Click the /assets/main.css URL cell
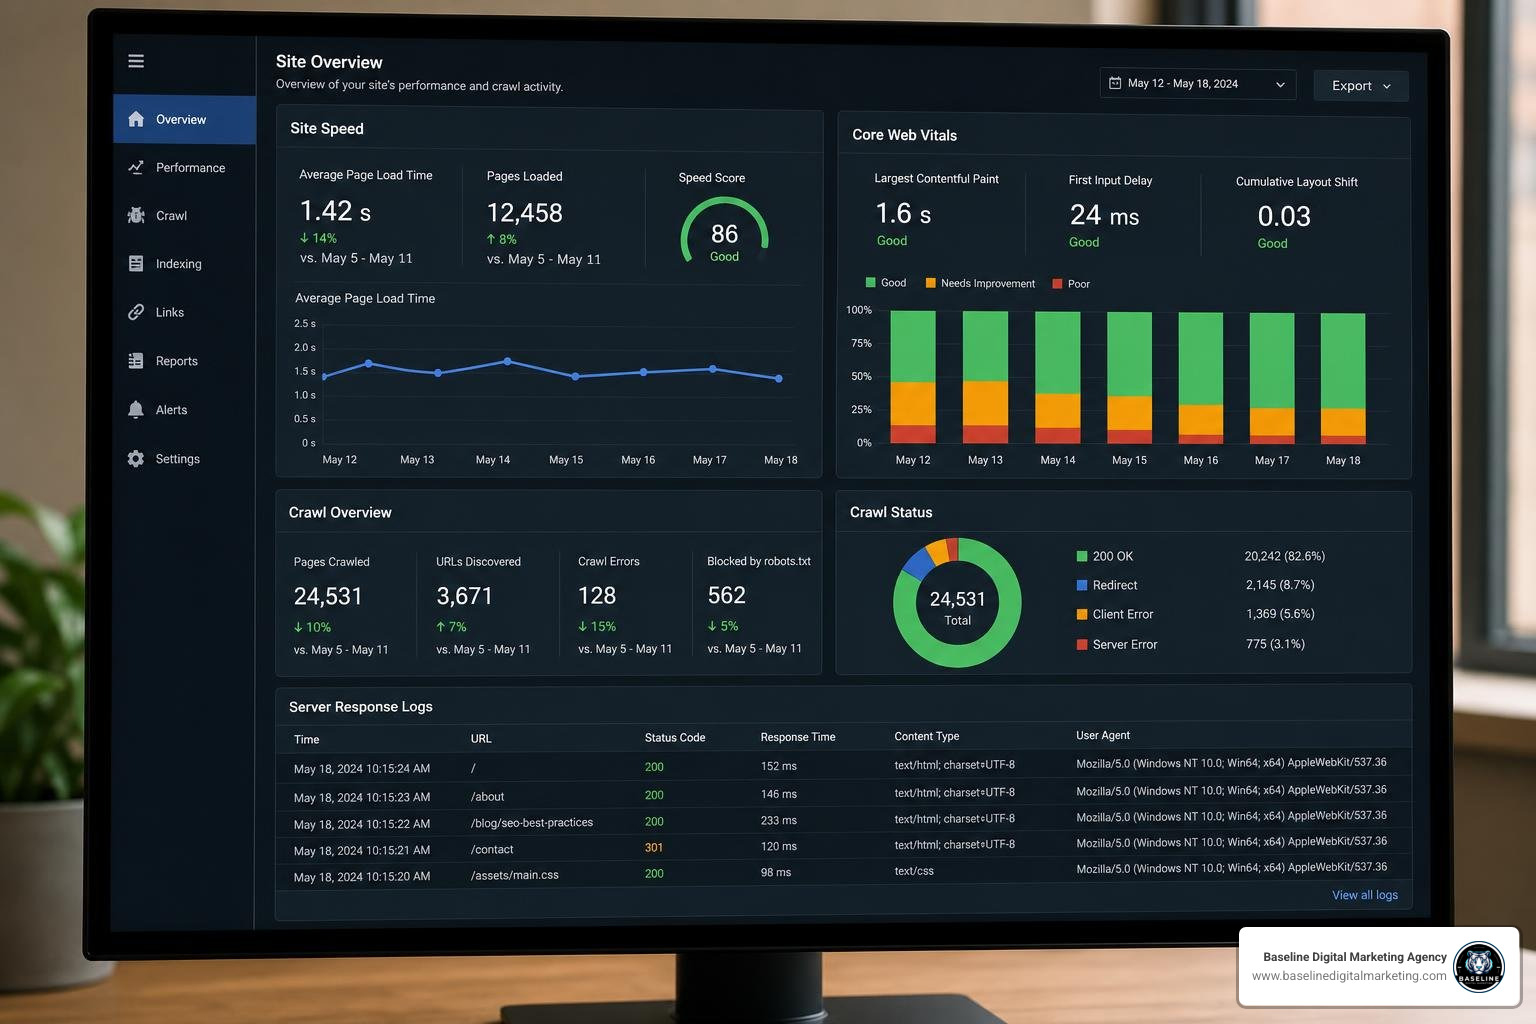The height and width of the screenshot is (1024, 1536). (515, 875)
